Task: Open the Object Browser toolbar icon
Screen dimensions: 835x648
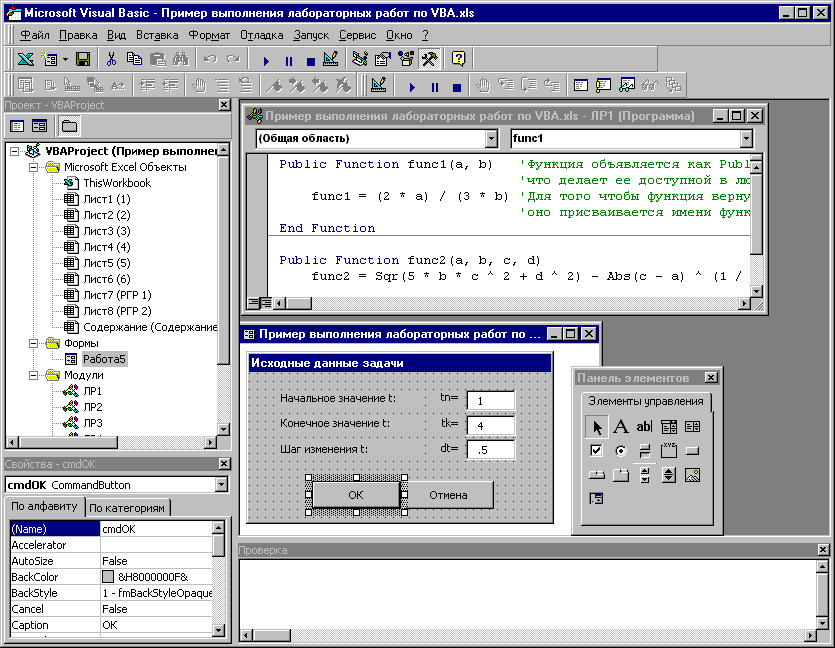Action: pyautogui.click(x=406, y=59)
